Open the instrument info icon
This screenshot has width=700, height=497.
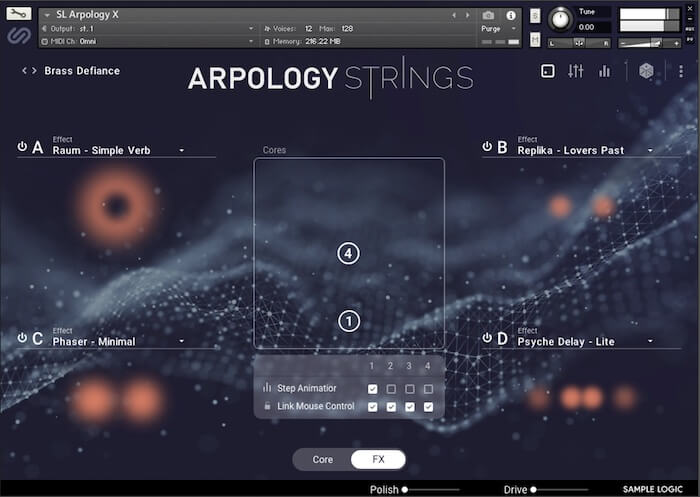(x=511, y=15)
